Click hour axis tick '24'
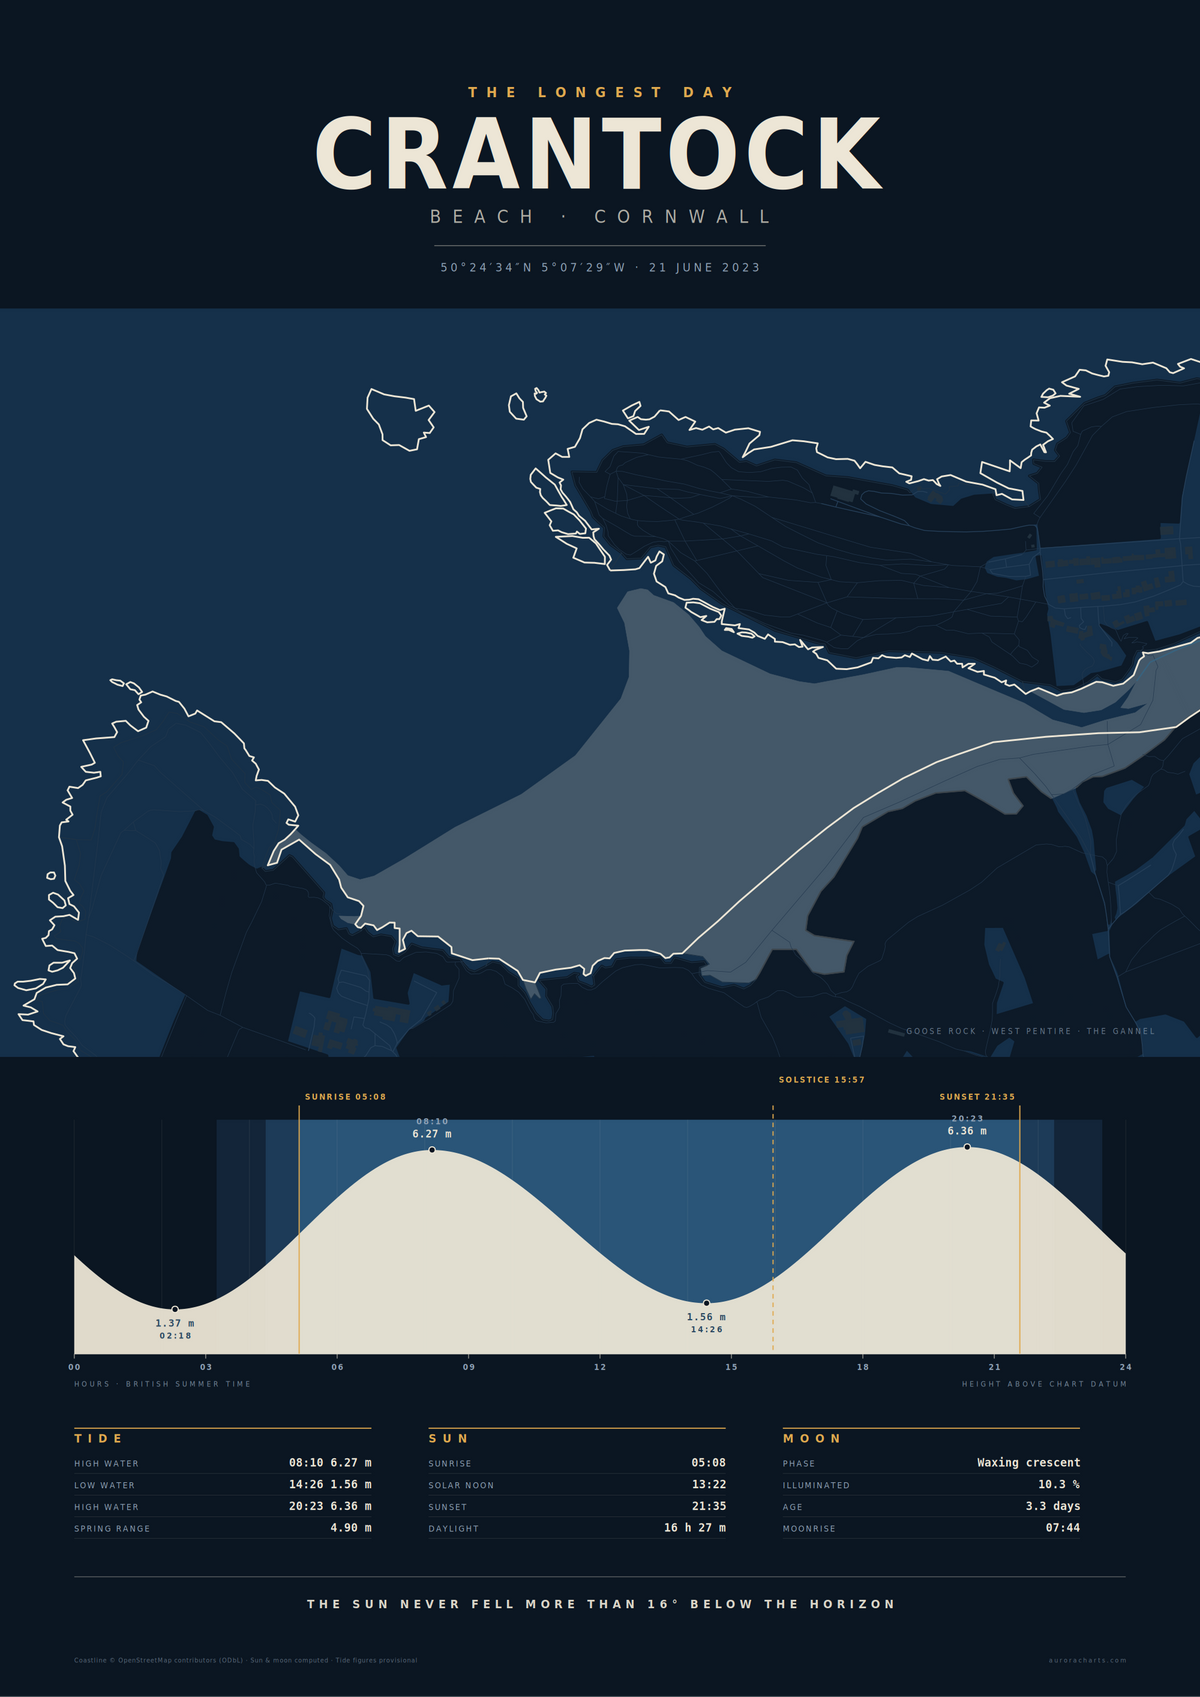Screen dimensions: 1200x1697 [1126, 1367]
